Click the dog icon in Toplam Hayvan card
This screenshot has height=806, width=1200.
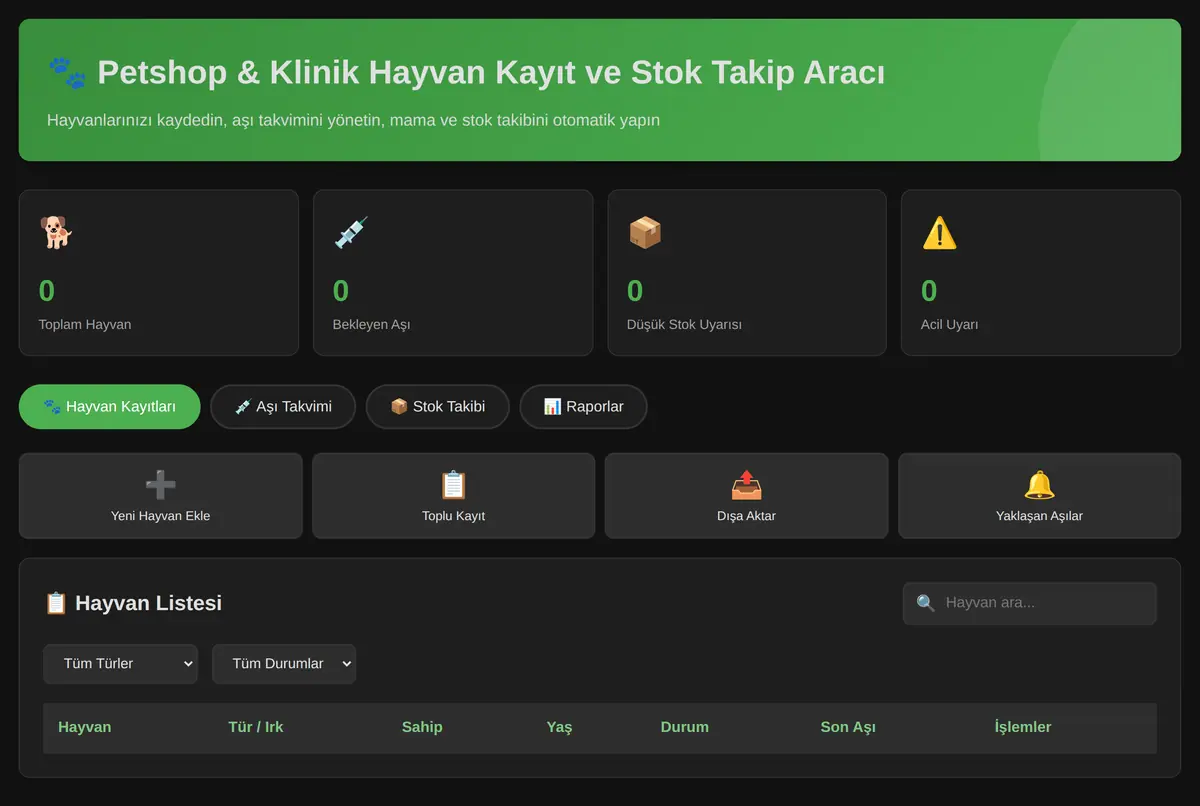coord(56,232)
